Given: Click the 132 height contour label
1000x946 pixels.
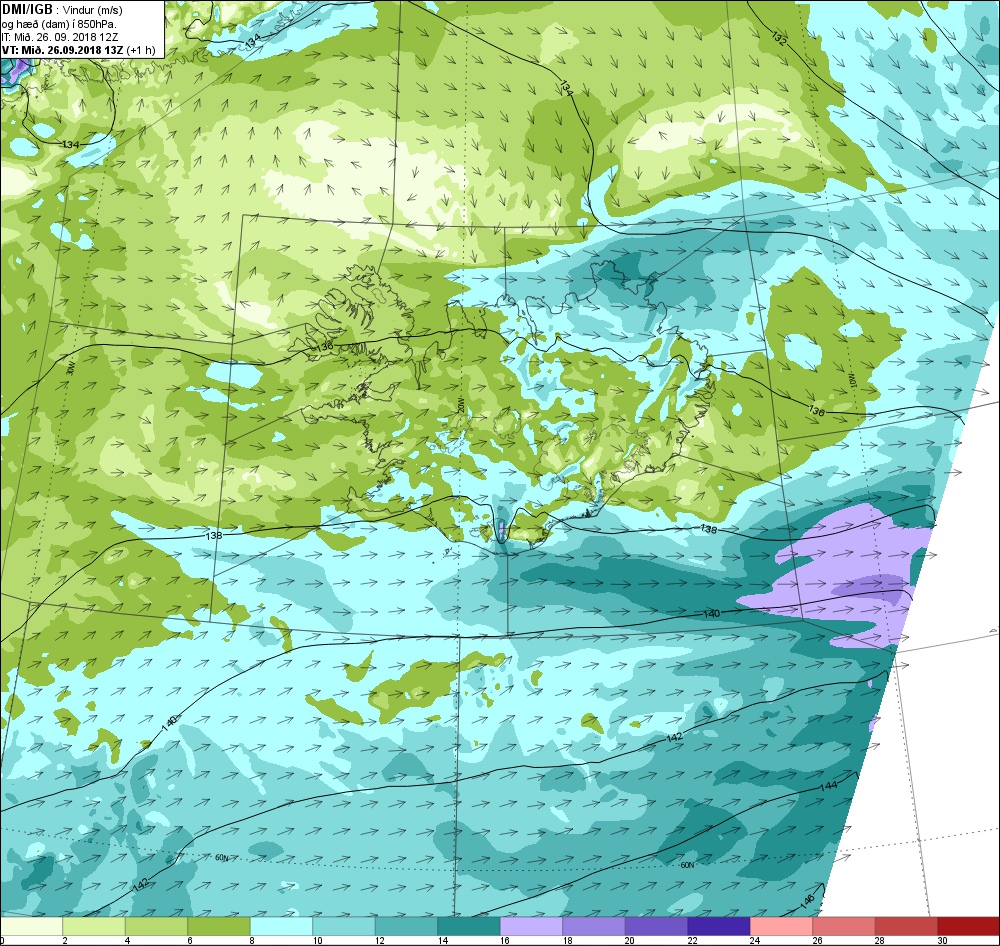Looking at the screenshot, I should [779, 38].
